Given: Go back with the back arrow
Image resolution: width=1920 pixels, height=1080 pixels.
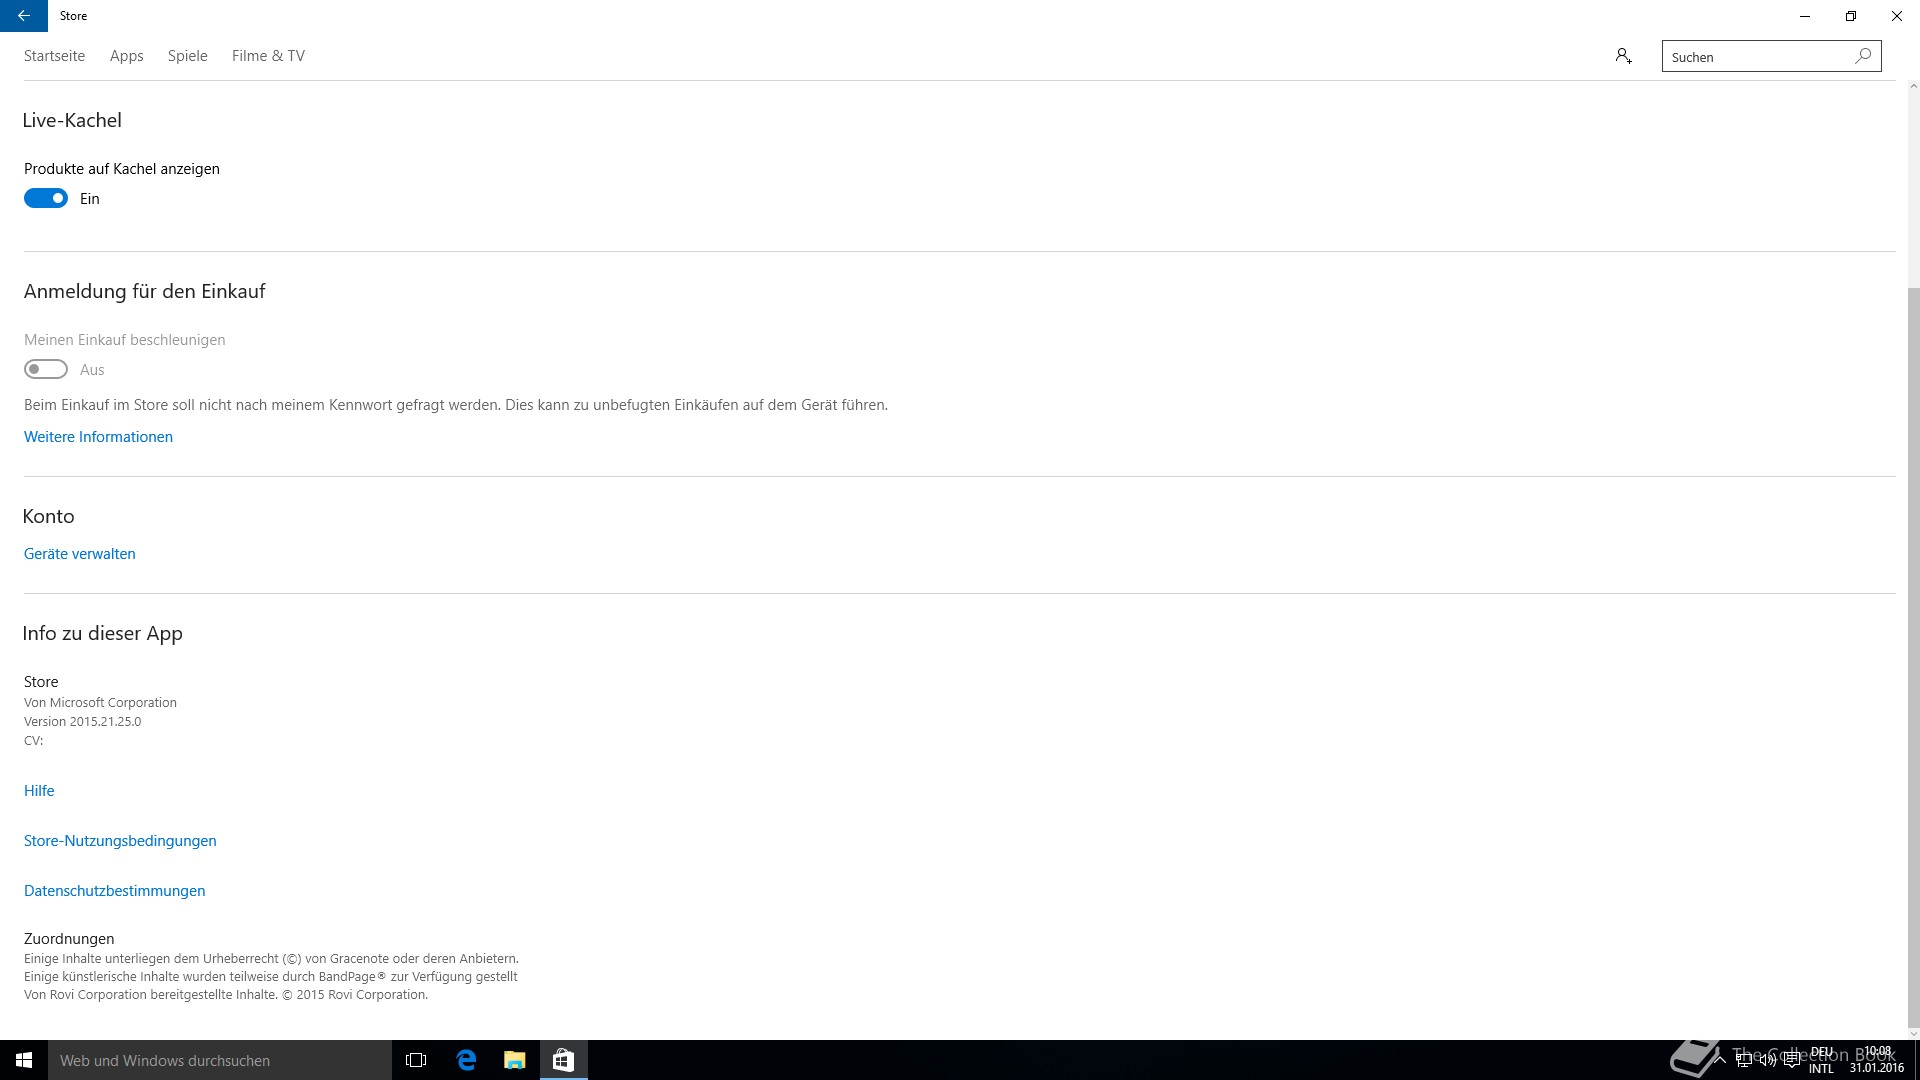Looking at the screenshot, I should coord(24,16).
